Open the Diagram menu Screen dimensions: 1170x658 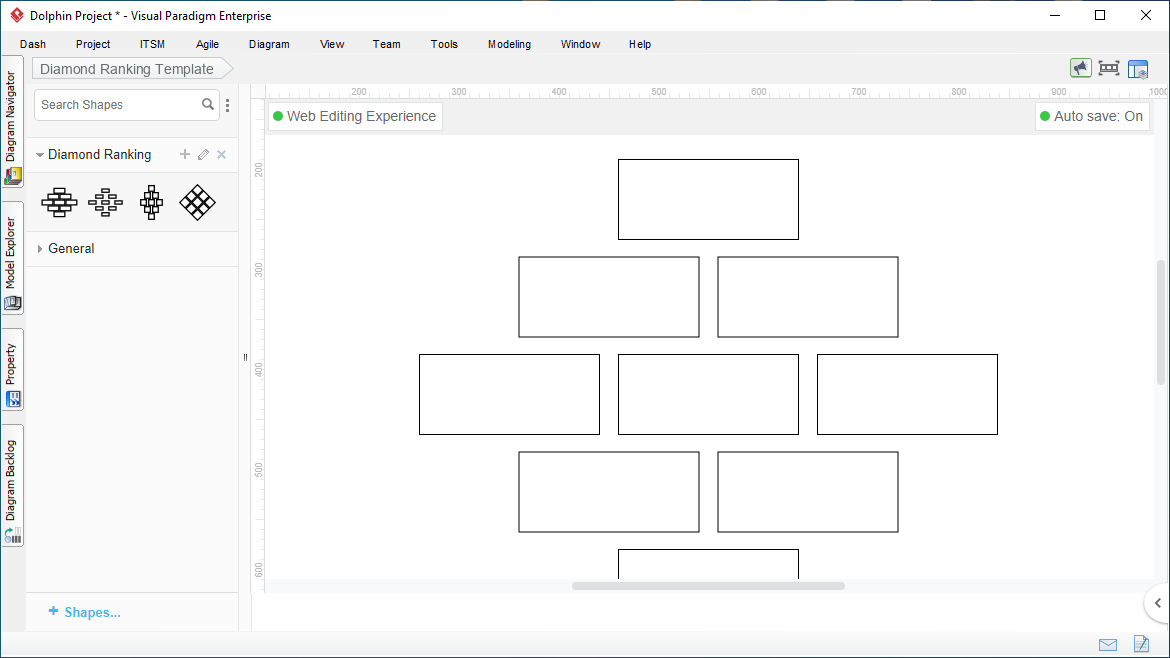269,44
